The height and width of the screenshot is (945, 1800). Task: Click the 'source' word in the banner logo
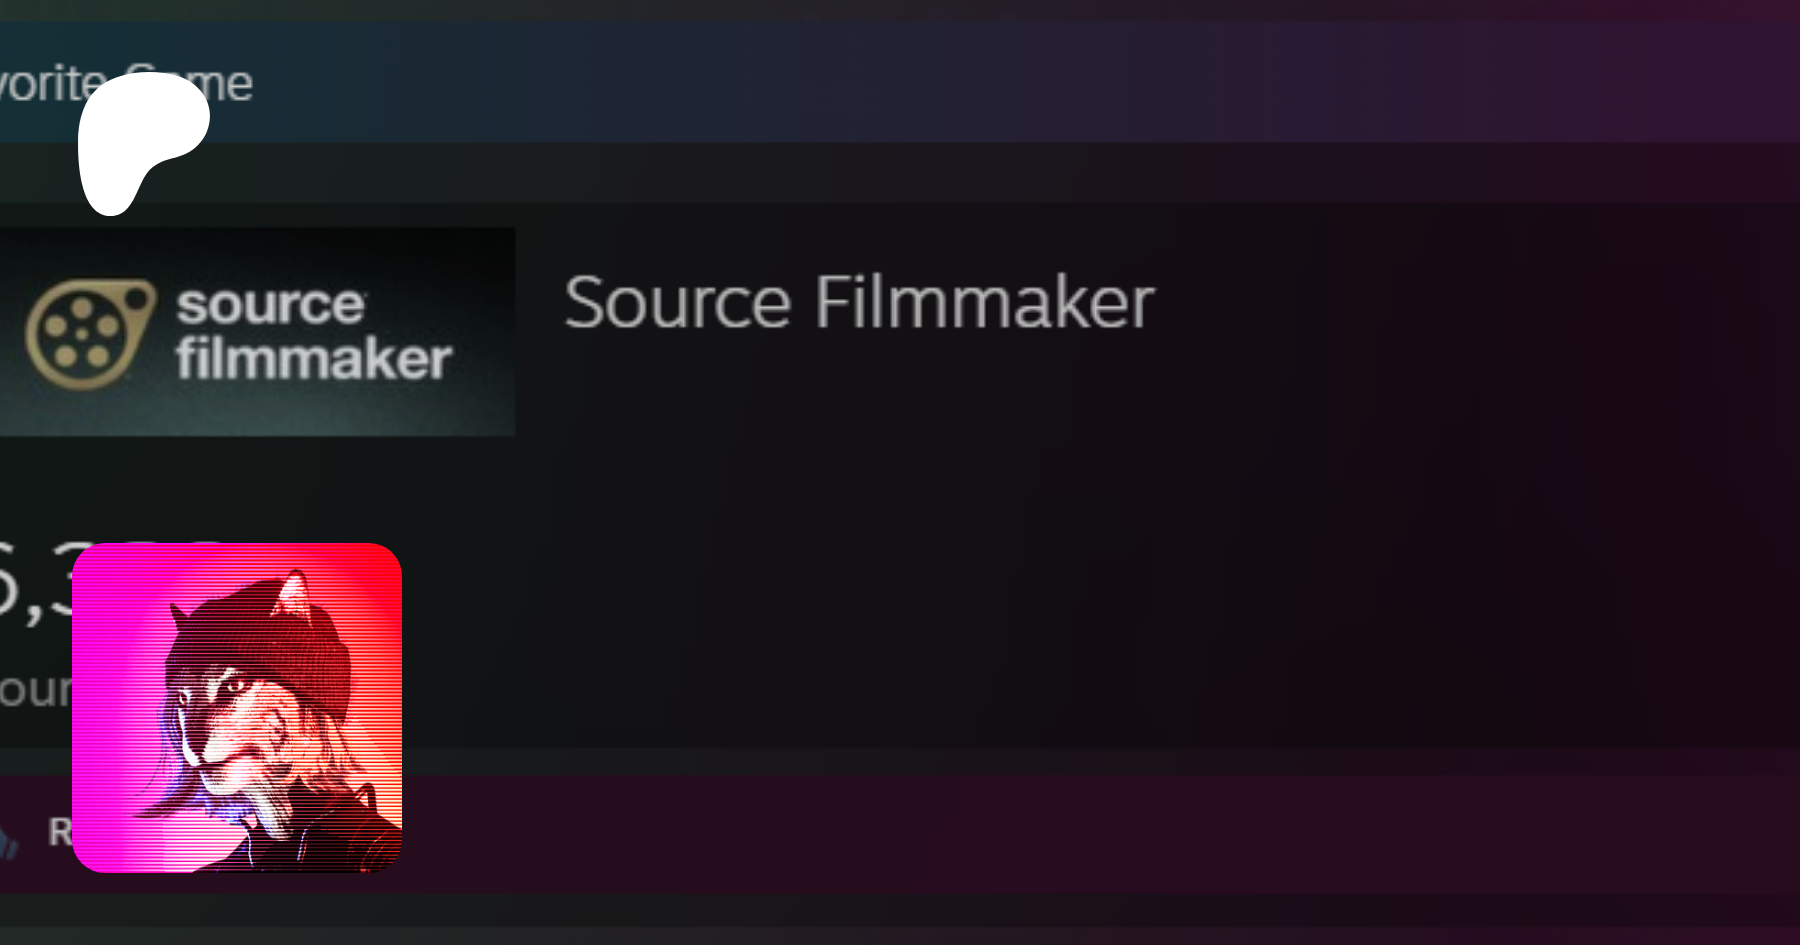[271, 304]
